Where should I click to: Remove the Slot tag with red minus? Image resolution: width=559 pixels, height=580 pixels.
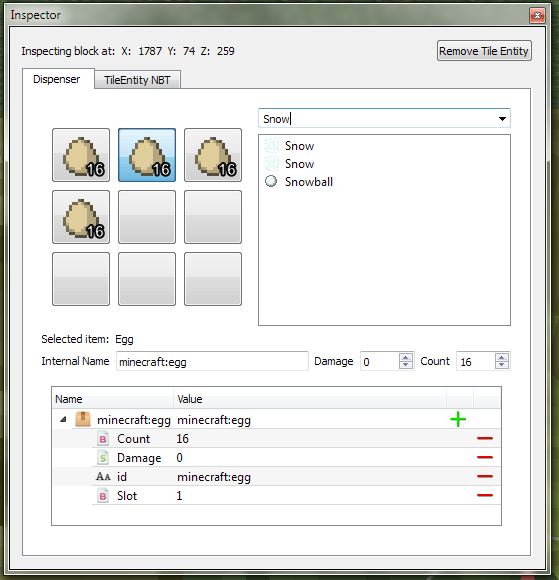[485, 495]
